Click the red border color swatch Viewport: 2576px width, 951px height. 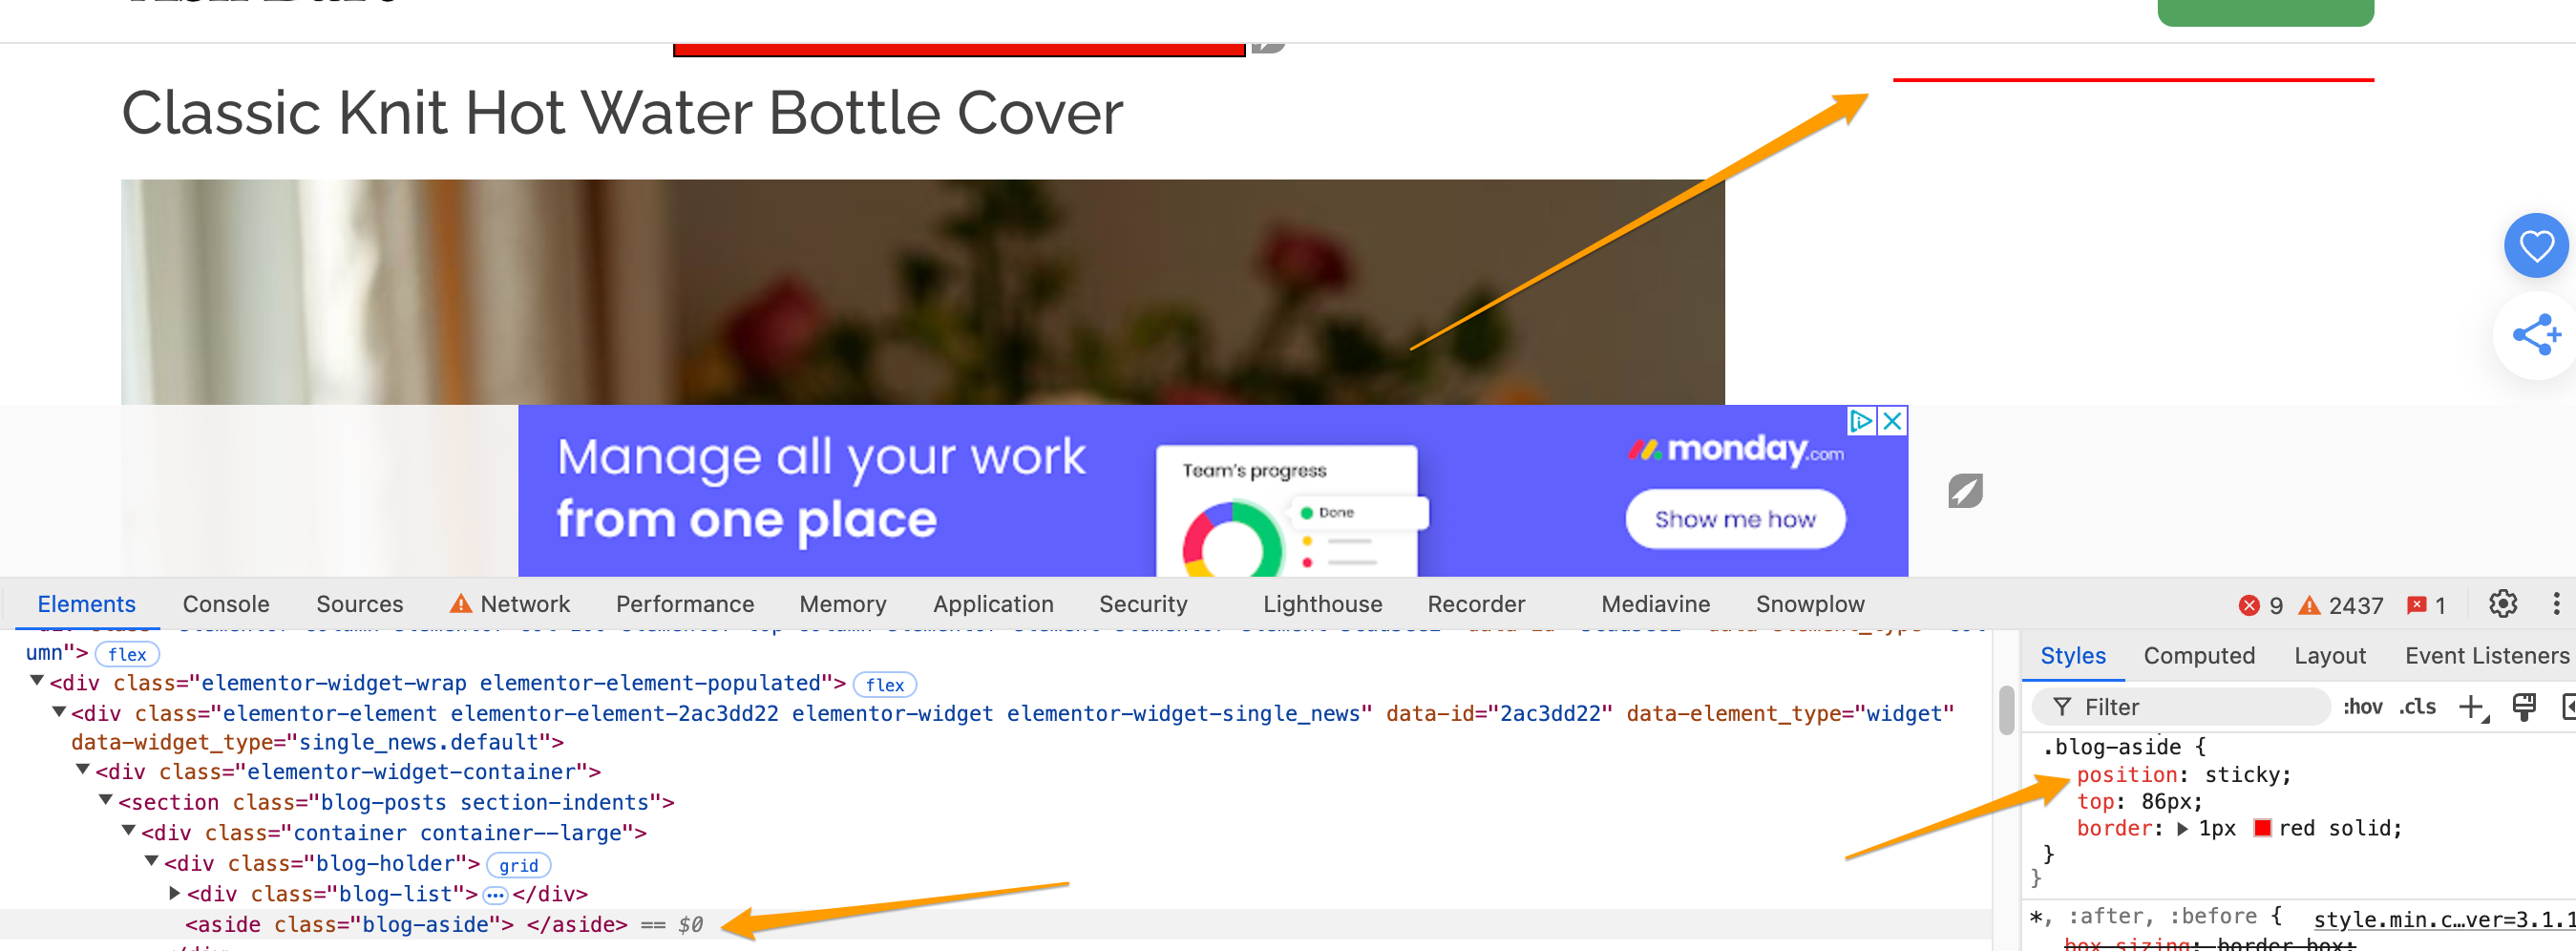point(2261,828)
